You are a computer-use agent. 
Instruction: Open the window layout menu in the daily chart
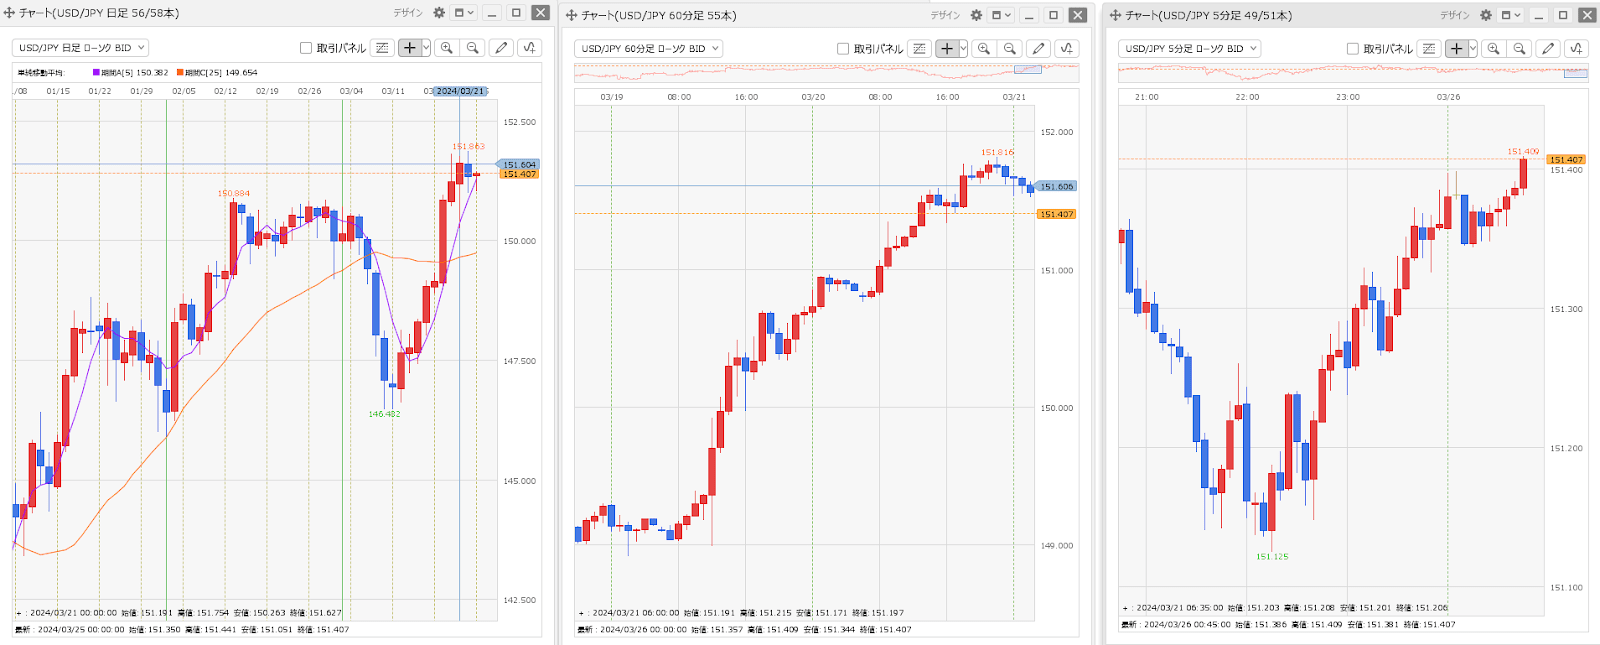click(464, 13)
